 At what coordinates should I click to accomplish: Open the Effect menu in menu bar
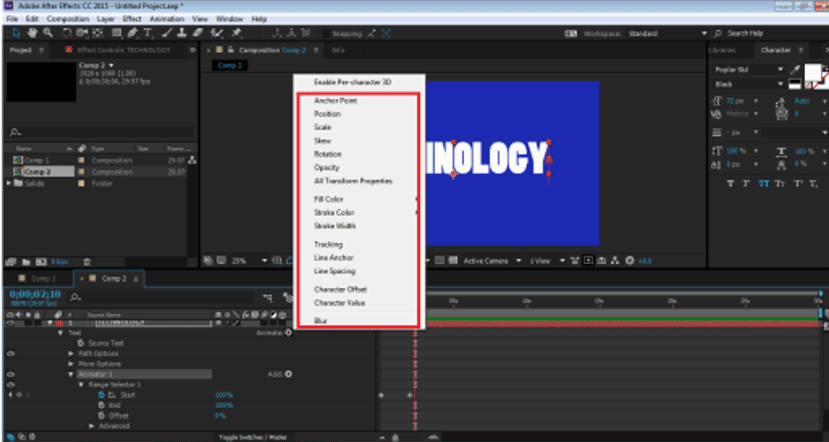132,19
